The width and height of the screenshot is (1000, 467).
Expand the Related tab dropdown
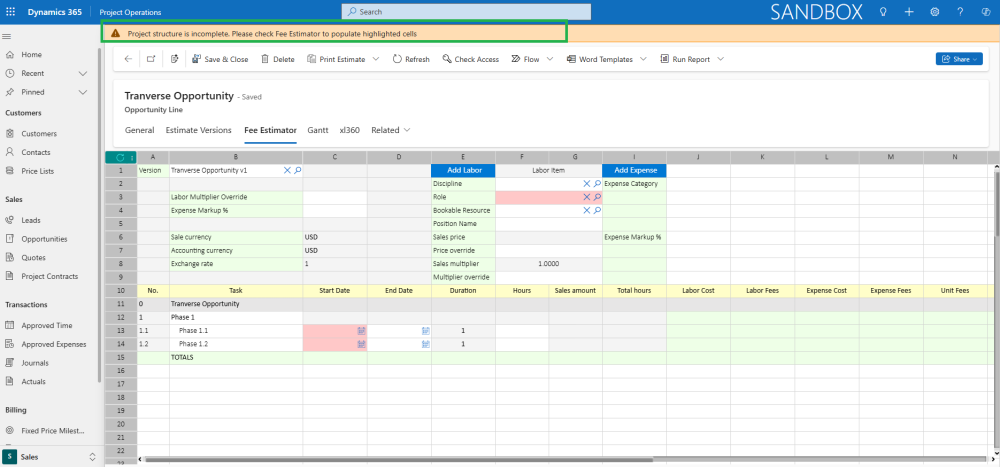point(406,130)
